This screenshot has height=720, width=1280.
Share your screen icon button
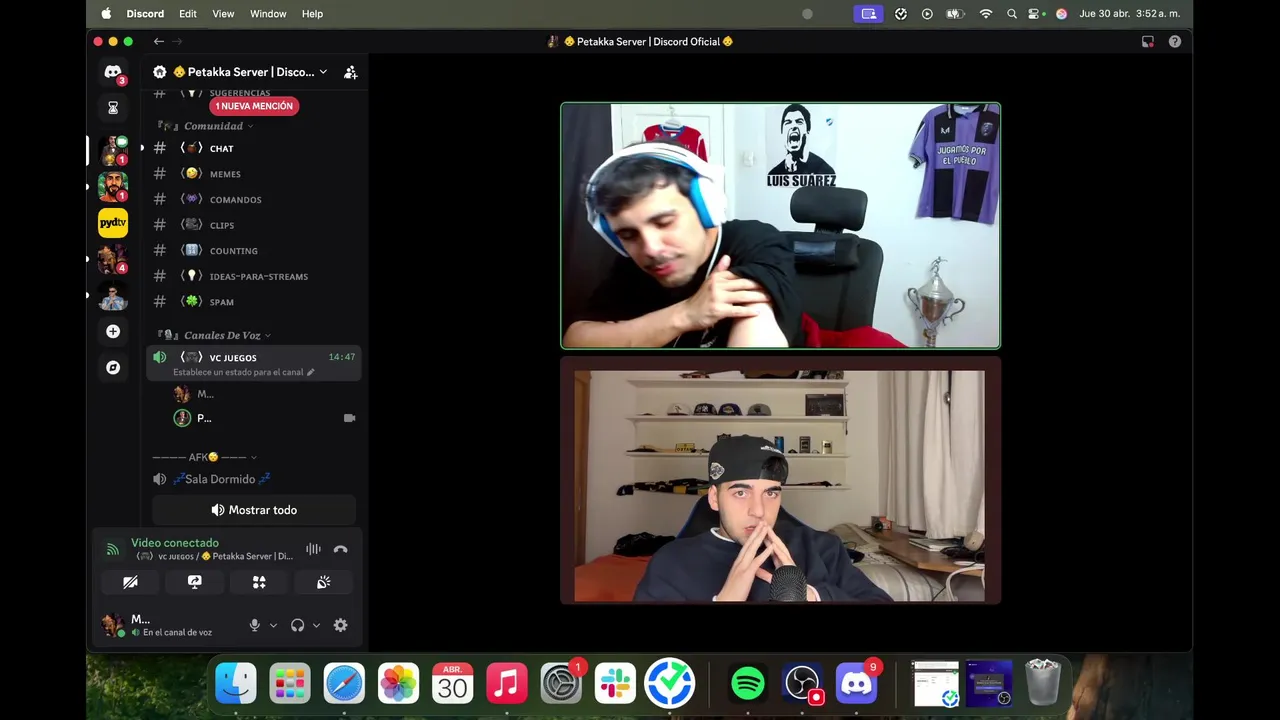pyautogui.click(x=195, y=582)
